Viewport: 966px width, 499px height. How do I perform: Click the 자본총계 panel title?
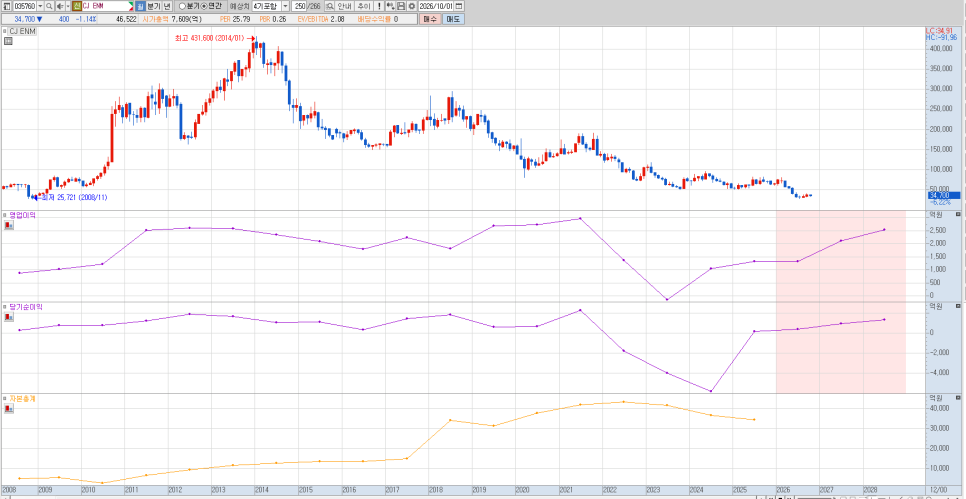pyautogui.click(x=23, y=399)
